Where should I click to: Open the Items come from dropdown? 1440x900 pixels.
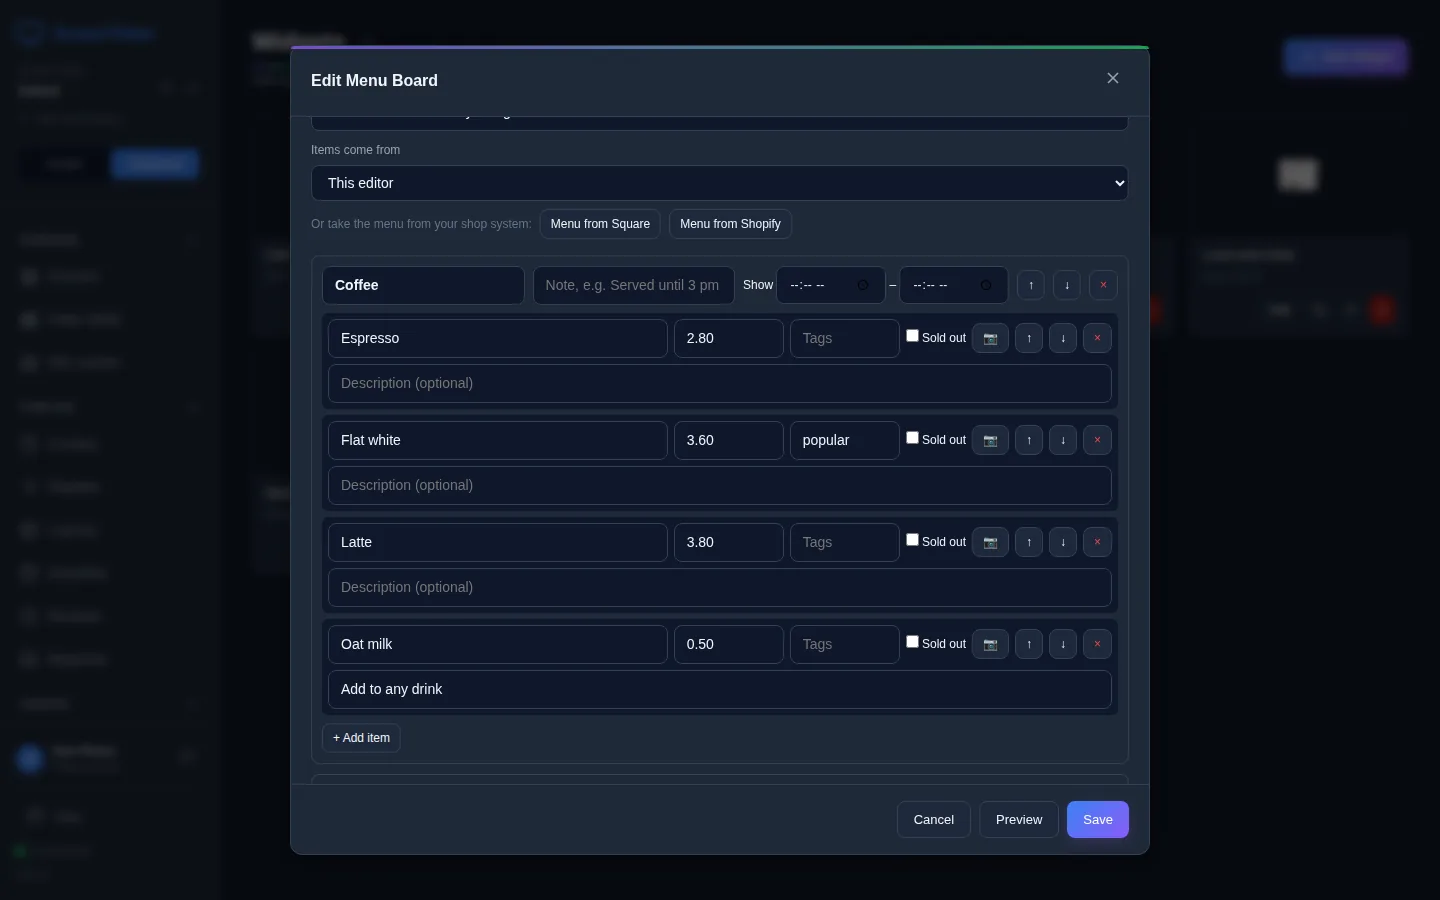click(720, 183)
